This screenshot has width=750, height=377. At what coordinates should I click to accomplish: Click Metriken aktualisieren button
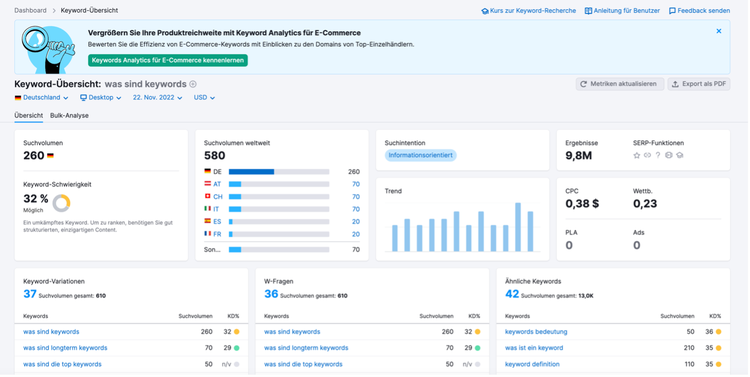[x=620, y=84]
